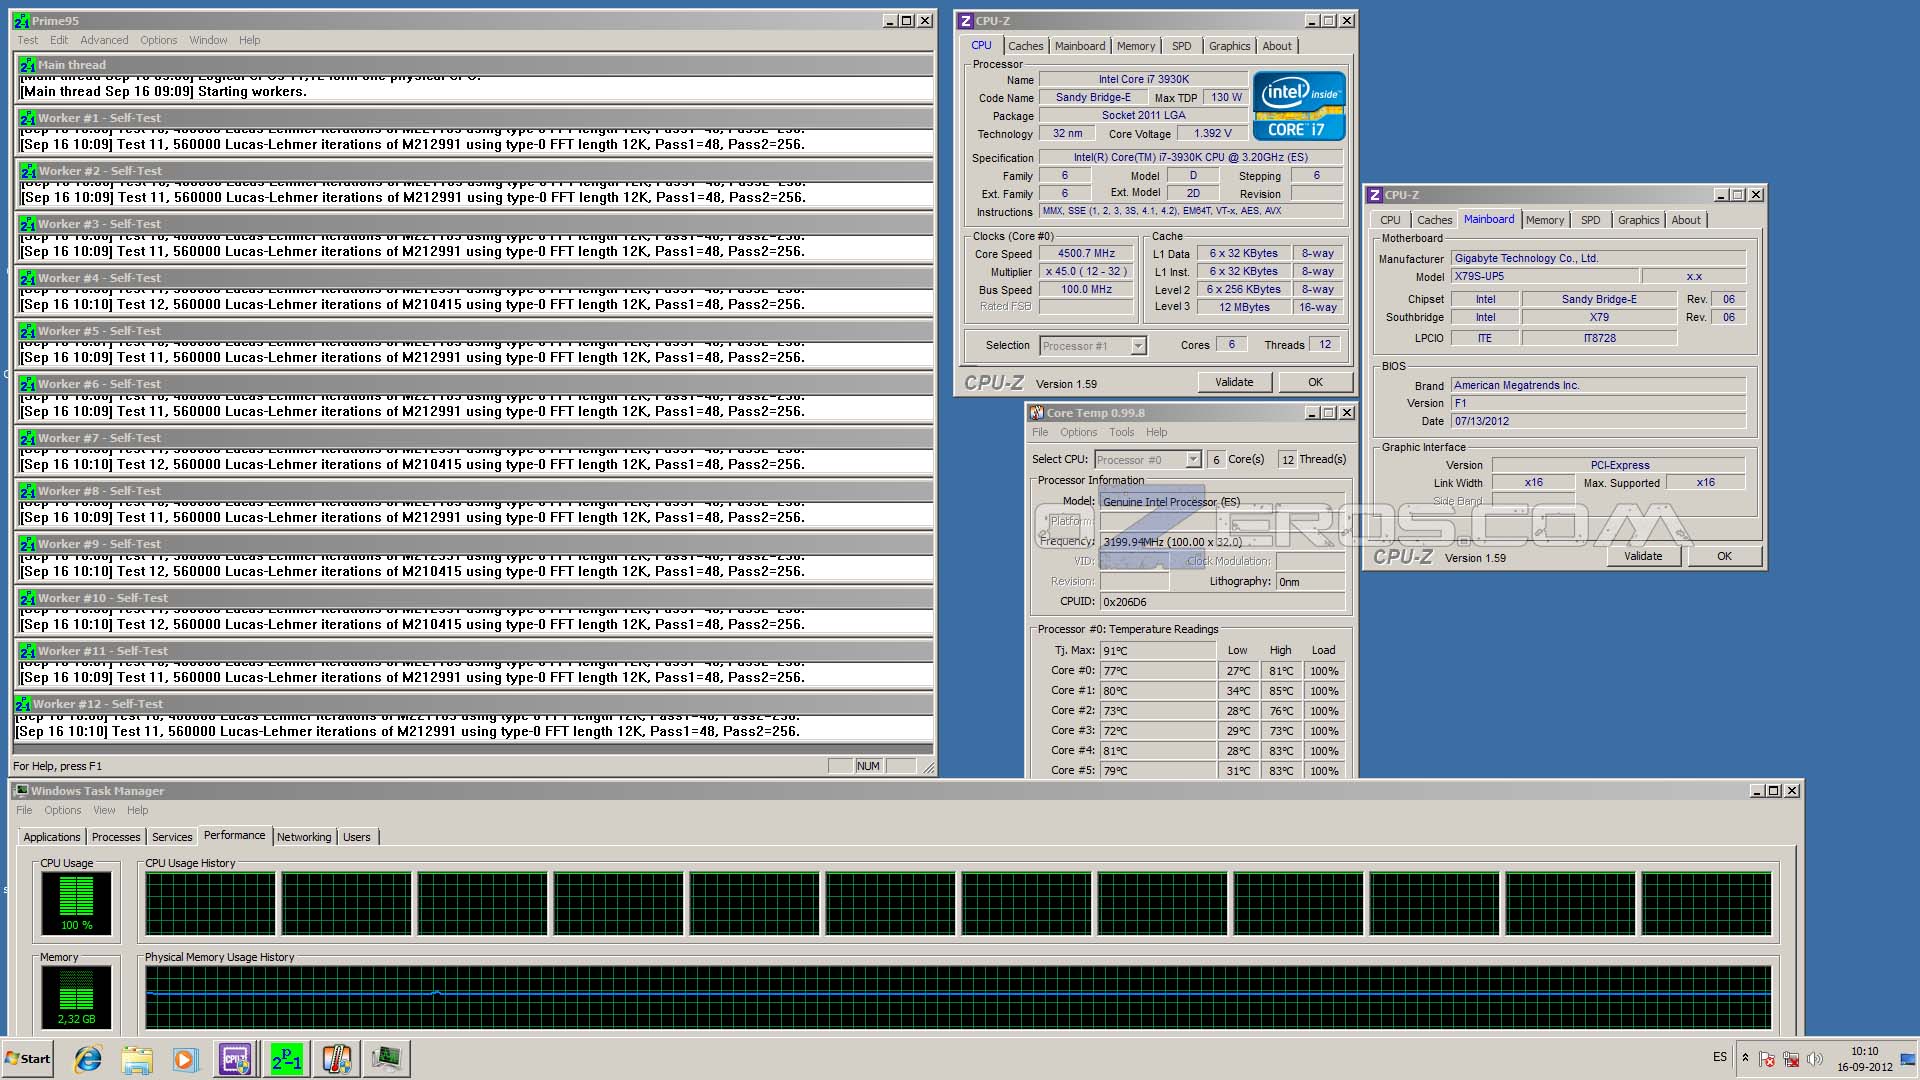Click Worker #3 Self-Test window icon
This screenshot has width=1920, height=1080.
tap(27, 224)
